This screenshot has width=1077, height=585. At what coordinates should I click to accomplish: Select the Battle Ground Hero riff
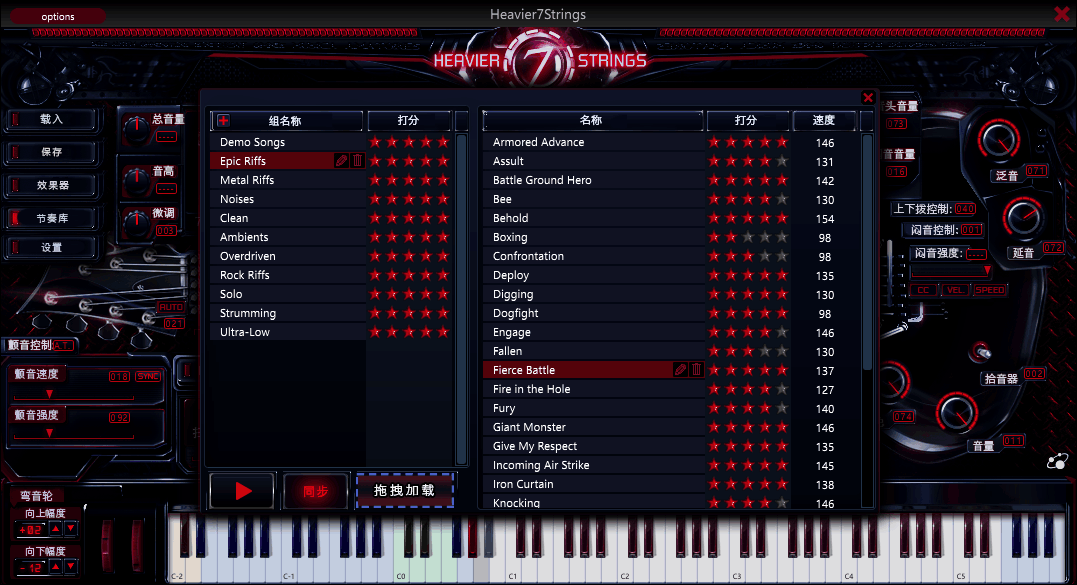click(594, 180)
